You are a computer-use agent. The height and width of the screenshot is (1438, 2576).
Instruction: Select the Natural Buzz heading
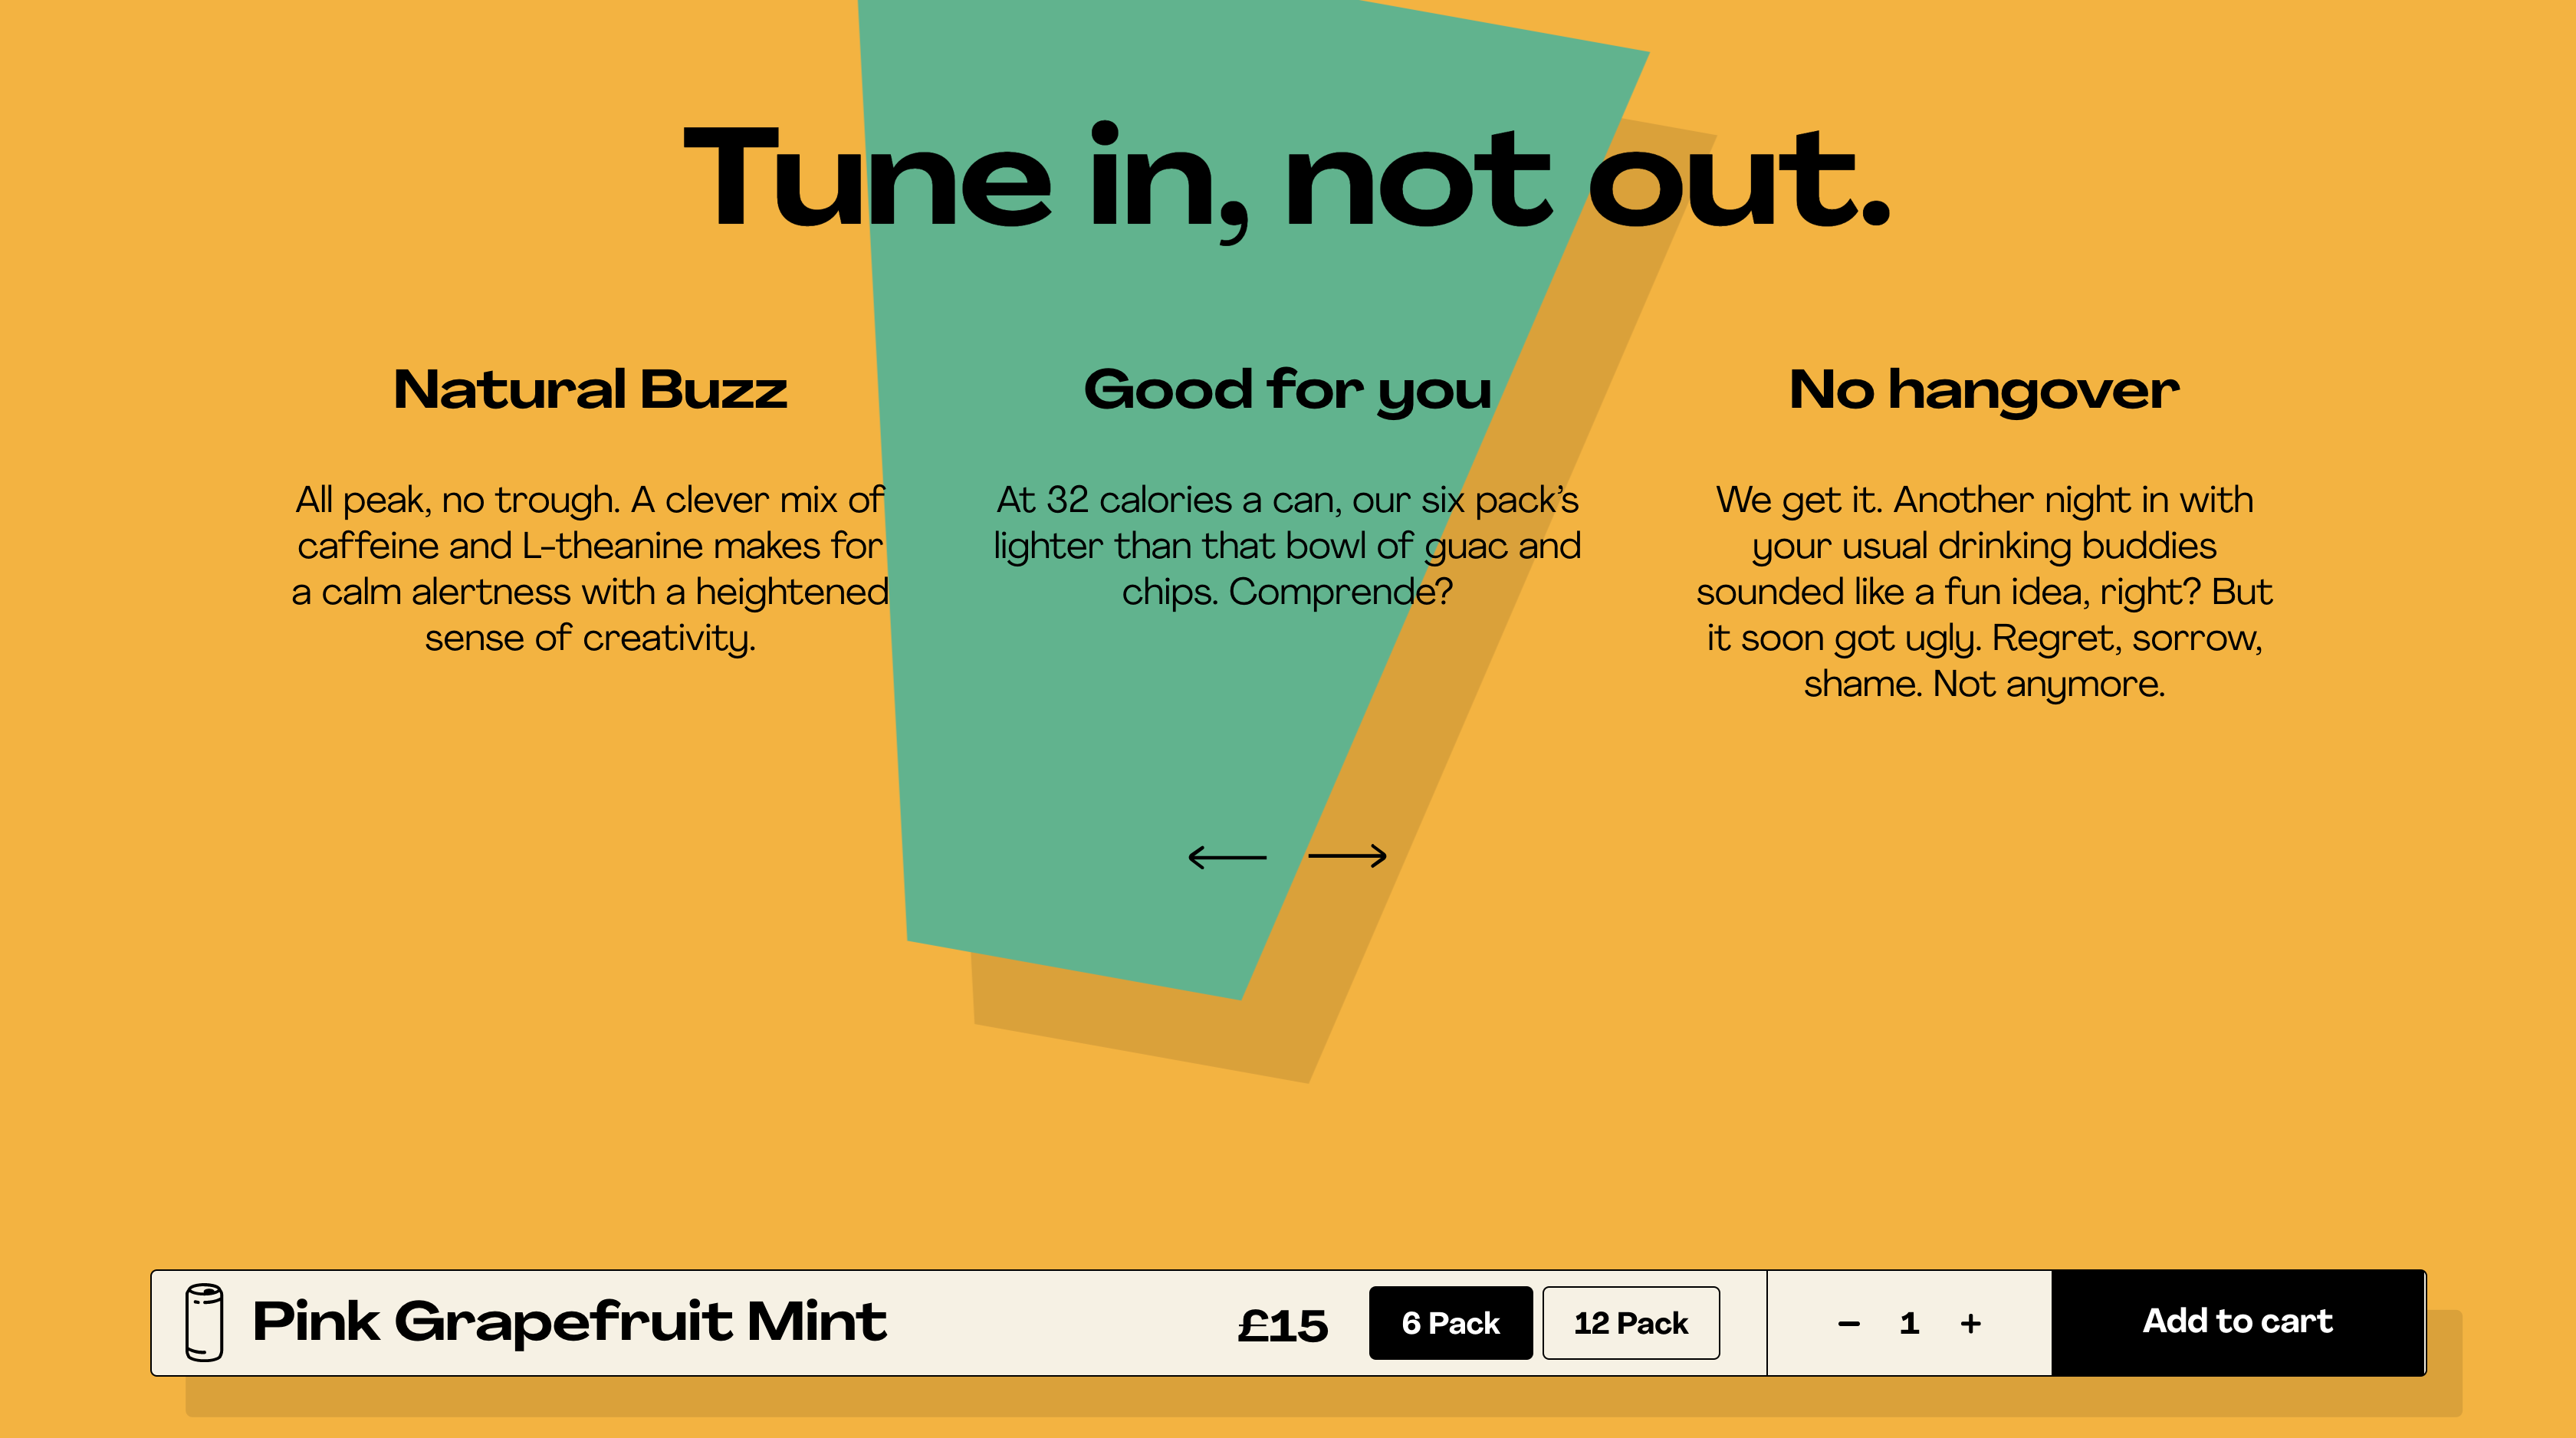click(x=590, y=389)
